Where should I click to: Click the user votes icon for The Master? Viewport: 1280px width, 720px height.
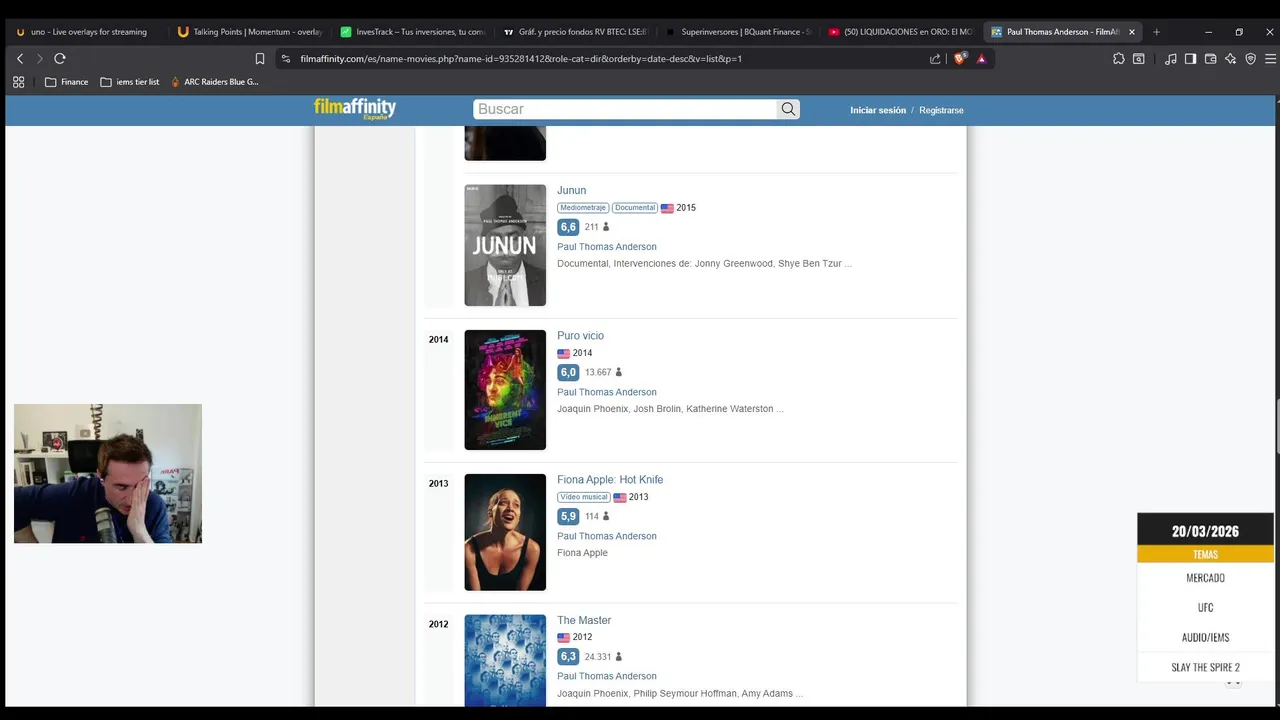pyautogui.click(x=618, y=657)
